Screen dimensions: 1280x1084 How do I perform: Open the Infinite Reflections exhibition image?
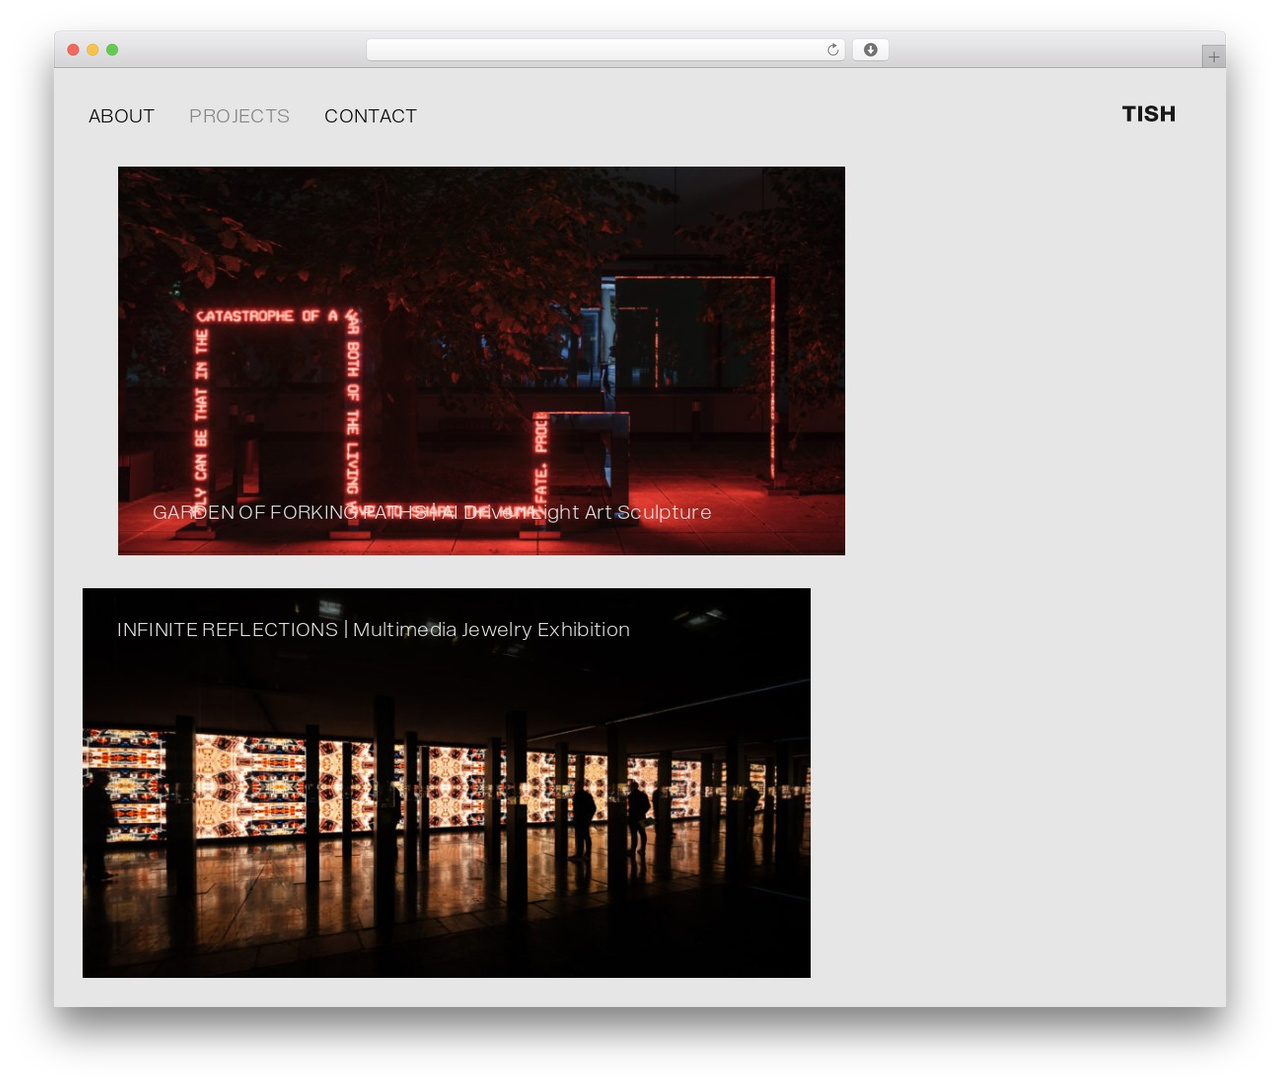click(446, 783)
